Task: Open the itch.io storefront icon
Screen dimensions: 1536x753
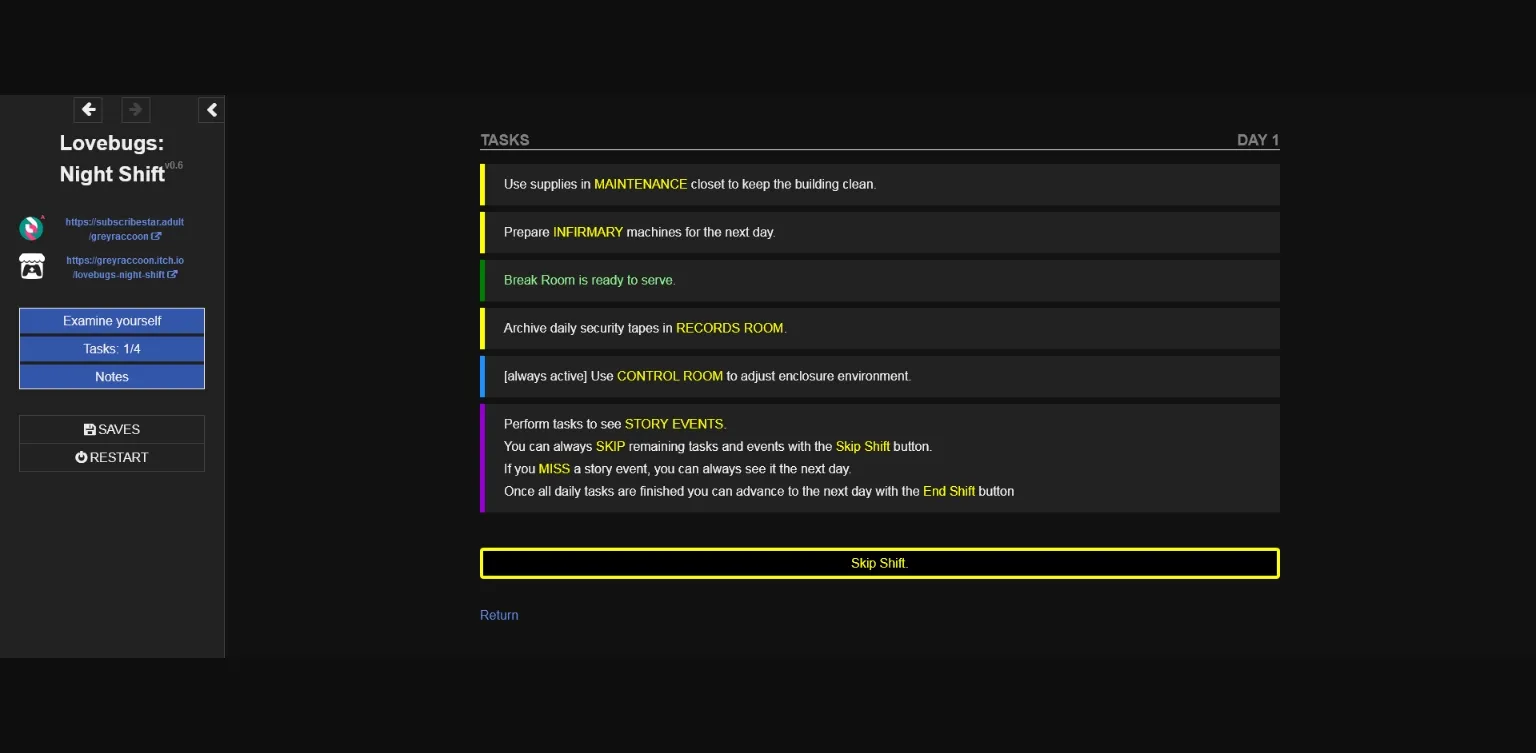Action: [x=31, y=265]
